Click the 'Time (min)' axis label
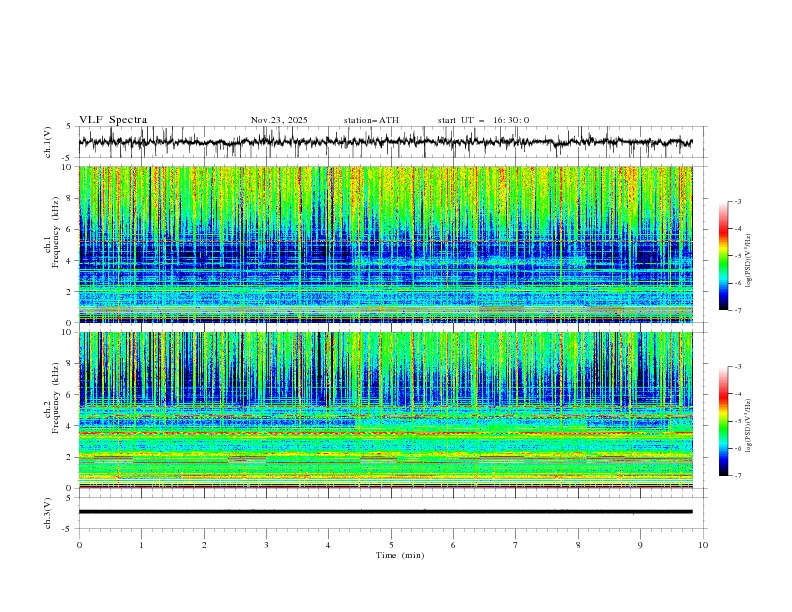The width and height of the screenshot is (792, 612). (400, 555)
